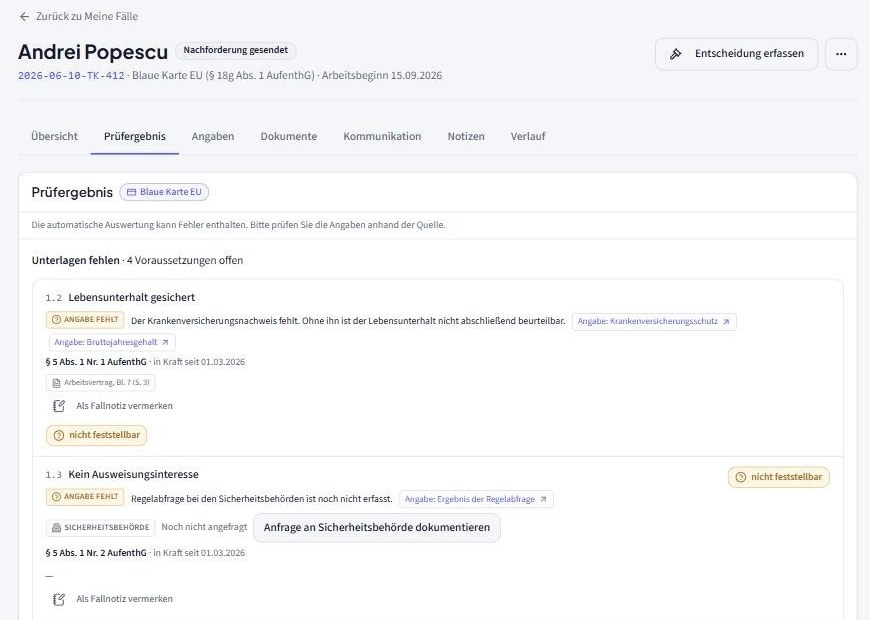870x620 pixels.
Task: Click question-mark icon of Lebensunterhalt nicht feststellbar badge
Action: tap(59, 436)
